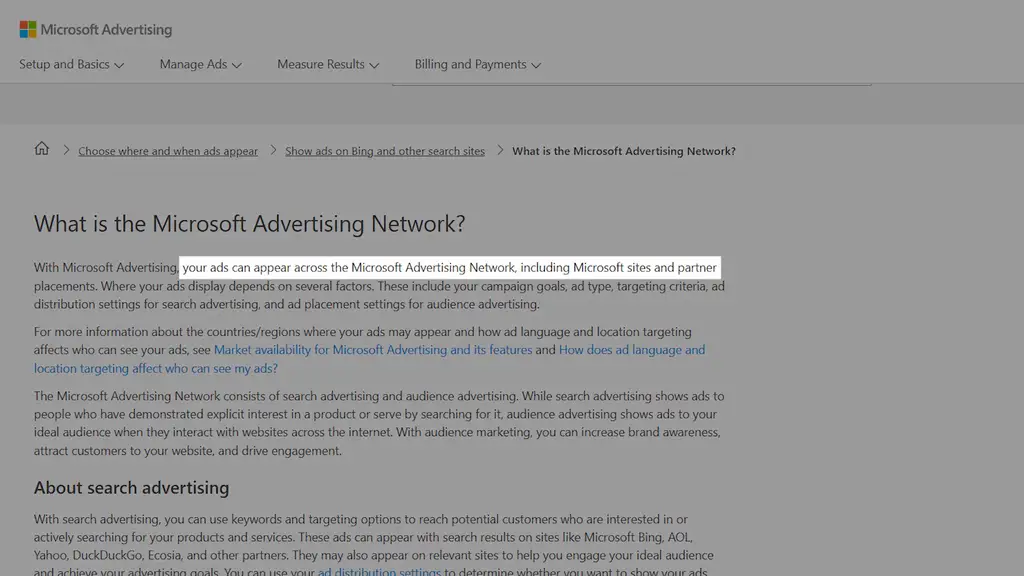Click paragraph starting 'With search advertising, you can'

(x=374, y=546)
